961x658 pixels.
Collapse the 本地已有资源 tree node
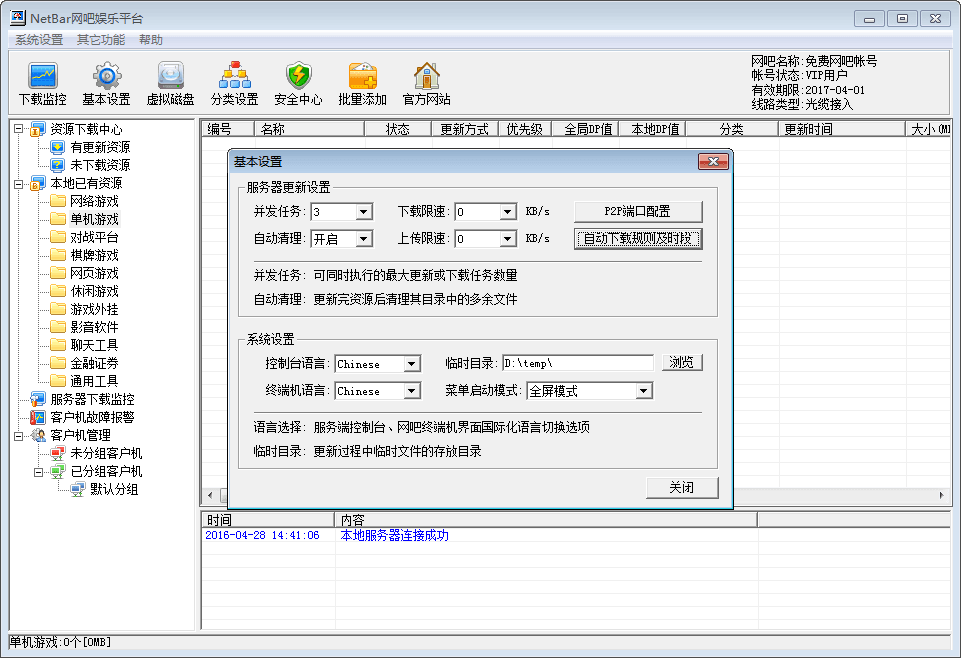[18, 183]
